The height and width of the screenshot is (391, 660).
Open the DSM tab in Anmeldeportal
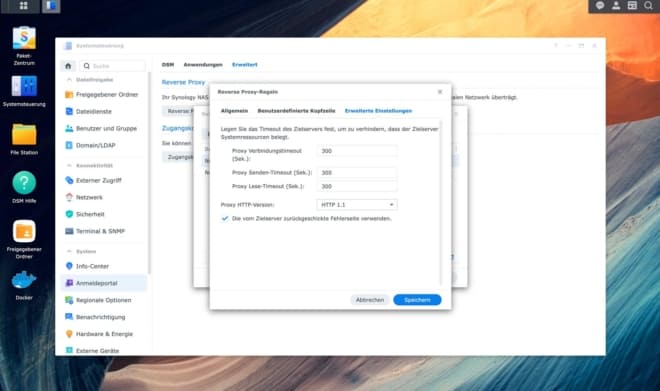[x=168, y=64]
